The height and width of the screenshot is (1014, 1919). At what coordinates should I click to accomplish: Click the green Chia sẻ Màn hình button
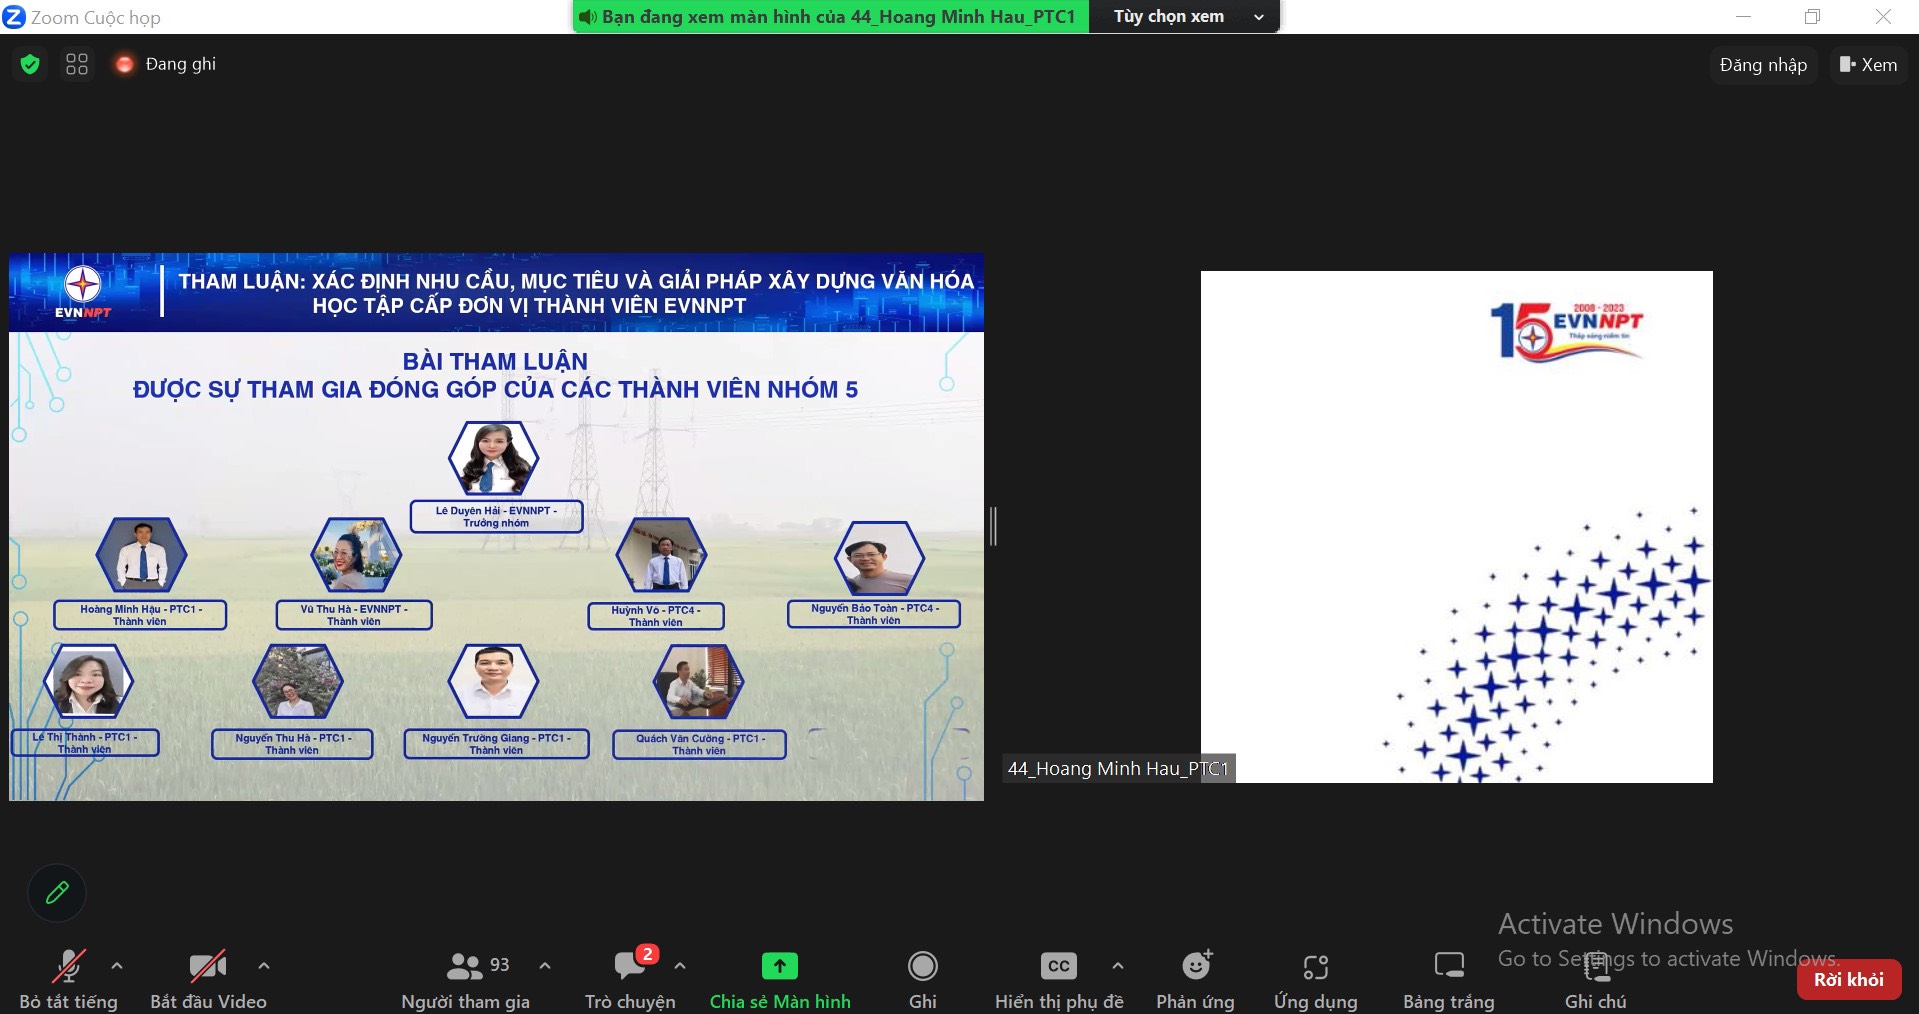pos(780,981)
